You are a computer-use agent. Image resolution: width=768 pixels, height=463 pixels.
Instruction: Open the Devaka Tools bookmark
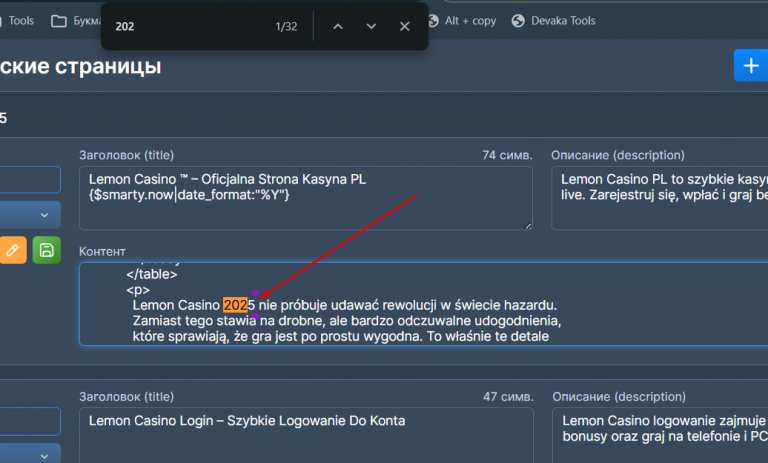553,21
